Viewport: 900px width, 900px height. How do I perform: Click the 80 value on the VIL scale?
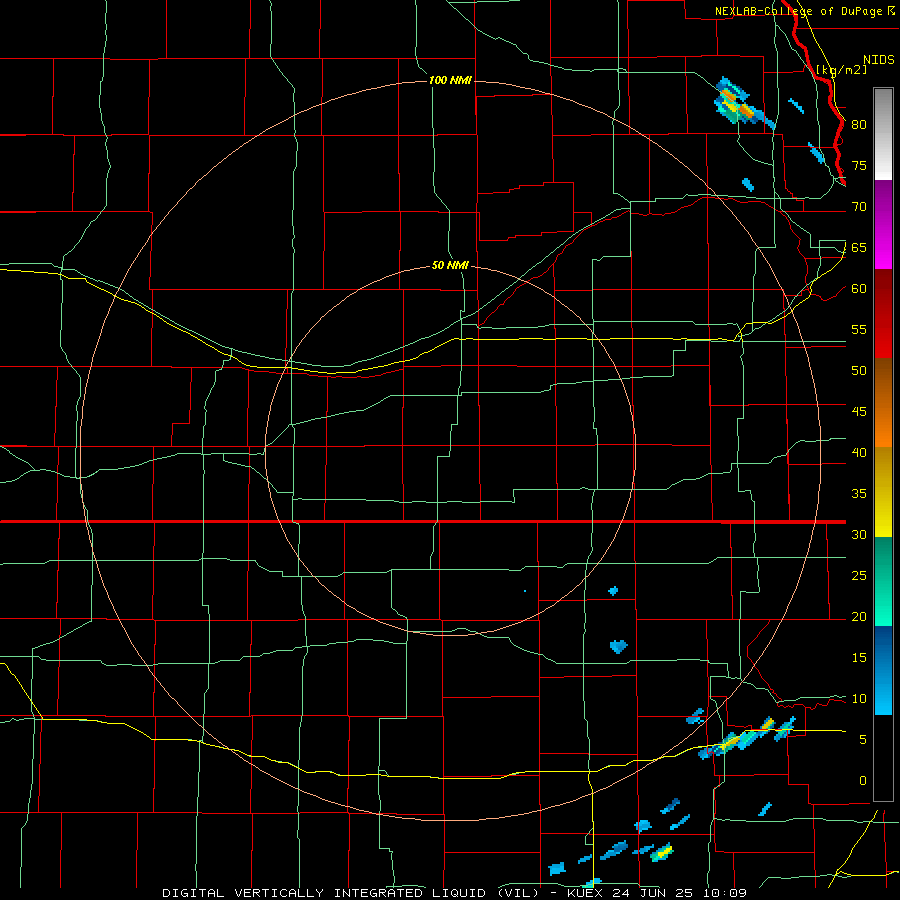click(x=859, y=125)
